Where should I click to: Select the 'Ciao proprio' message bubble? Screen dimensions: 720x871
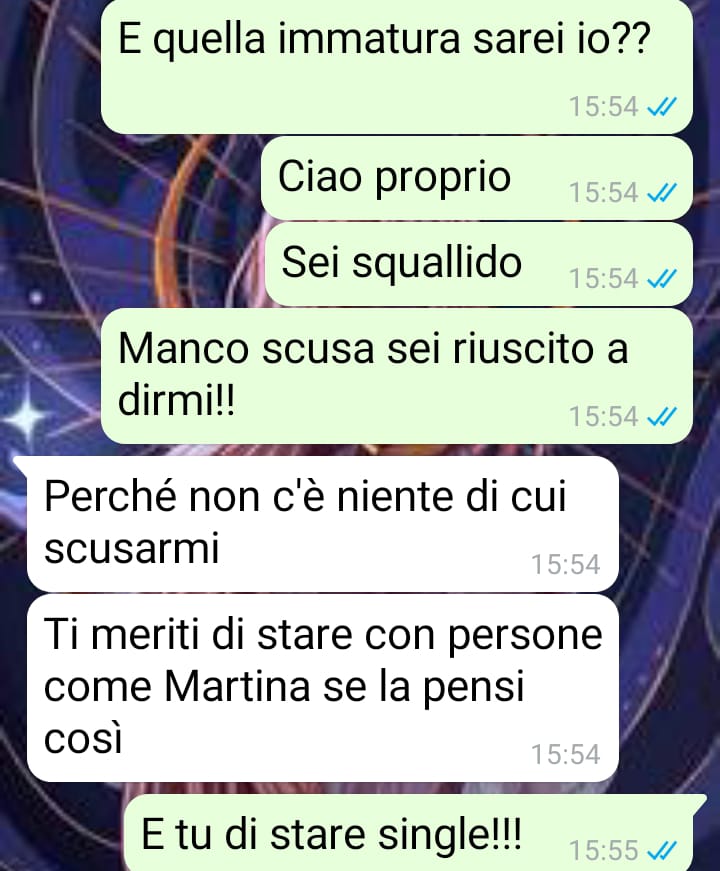(477, 178)
